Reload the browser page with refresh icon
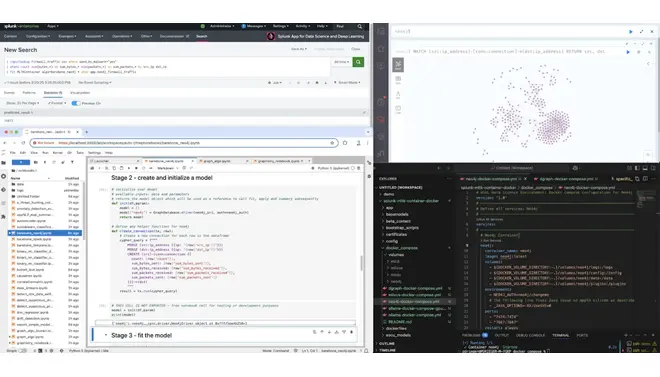This screenshot has height=377, width=660. 23,143
